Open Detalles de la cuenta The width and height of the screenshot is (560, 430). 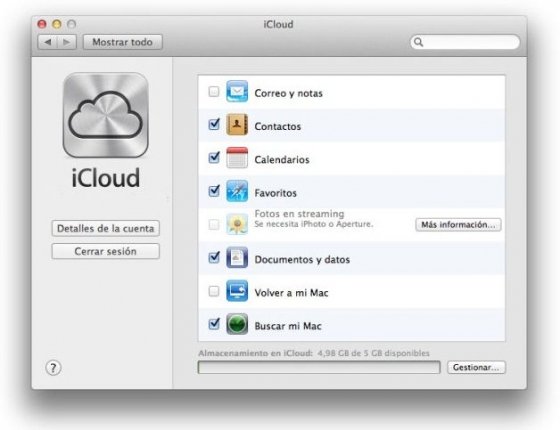coord(105,229)
